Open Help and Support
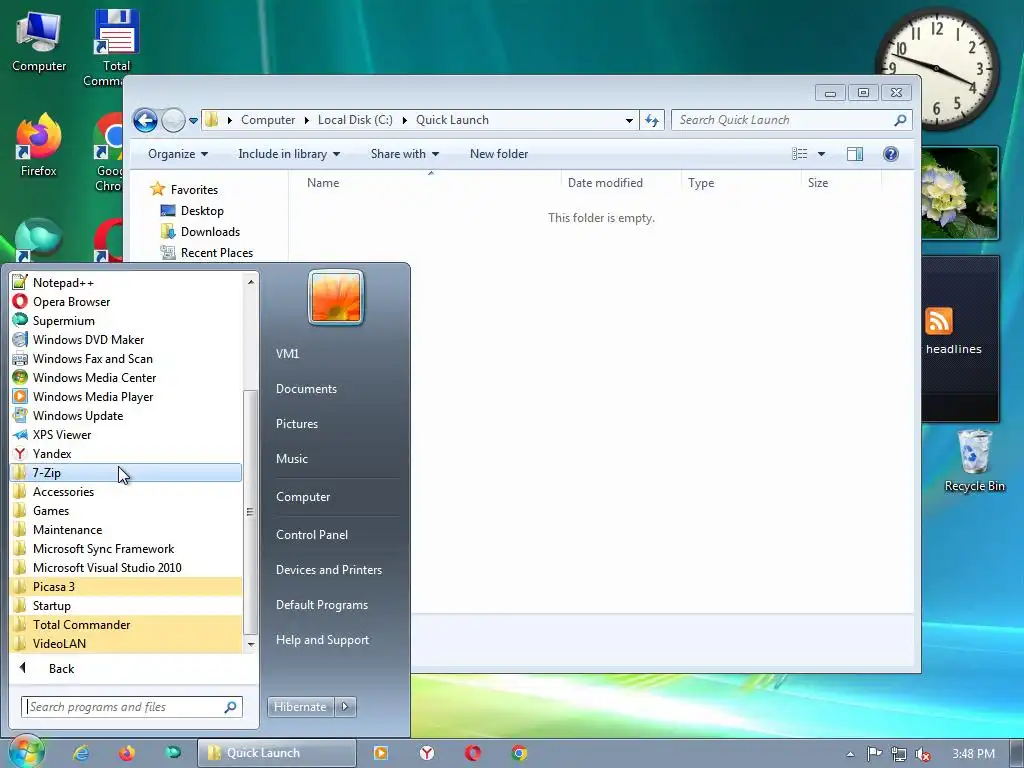Image resolution: width=1024 pixels, height=768 pixels. [x=322, y=640]
